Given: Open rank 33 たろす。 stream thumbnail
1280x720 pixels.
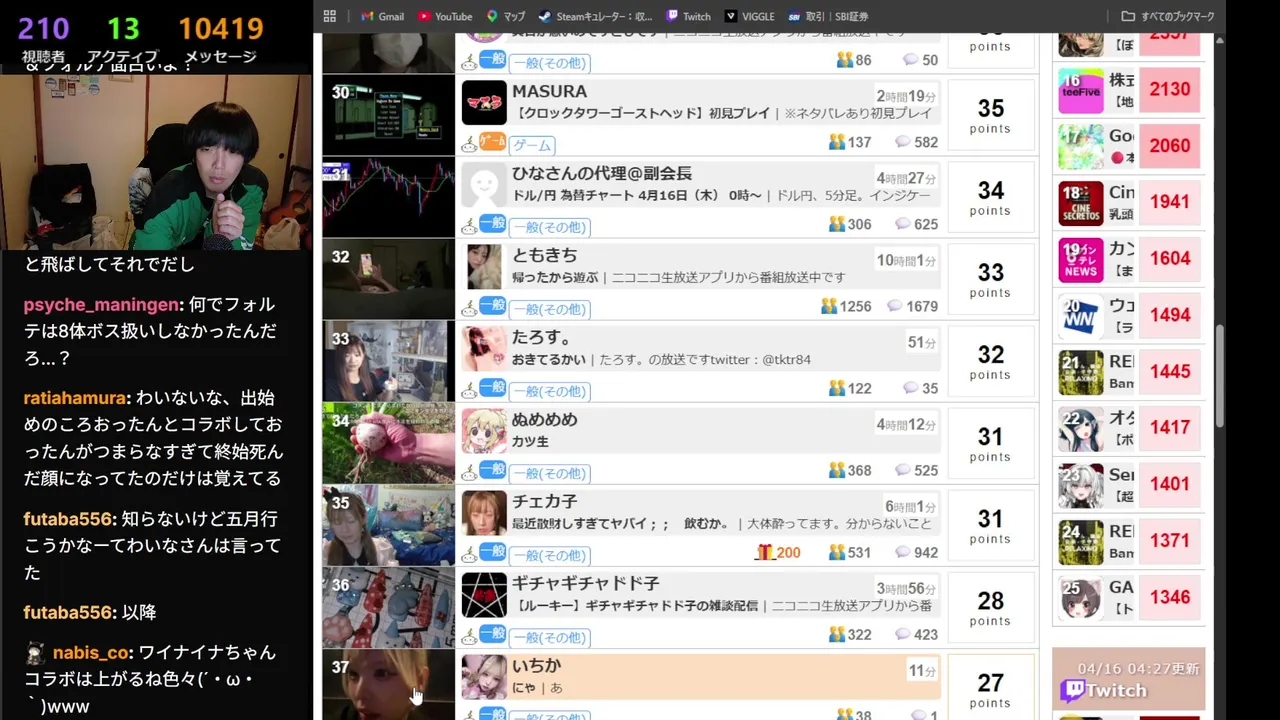Looking at the screenshot, I should click(388, 361).
